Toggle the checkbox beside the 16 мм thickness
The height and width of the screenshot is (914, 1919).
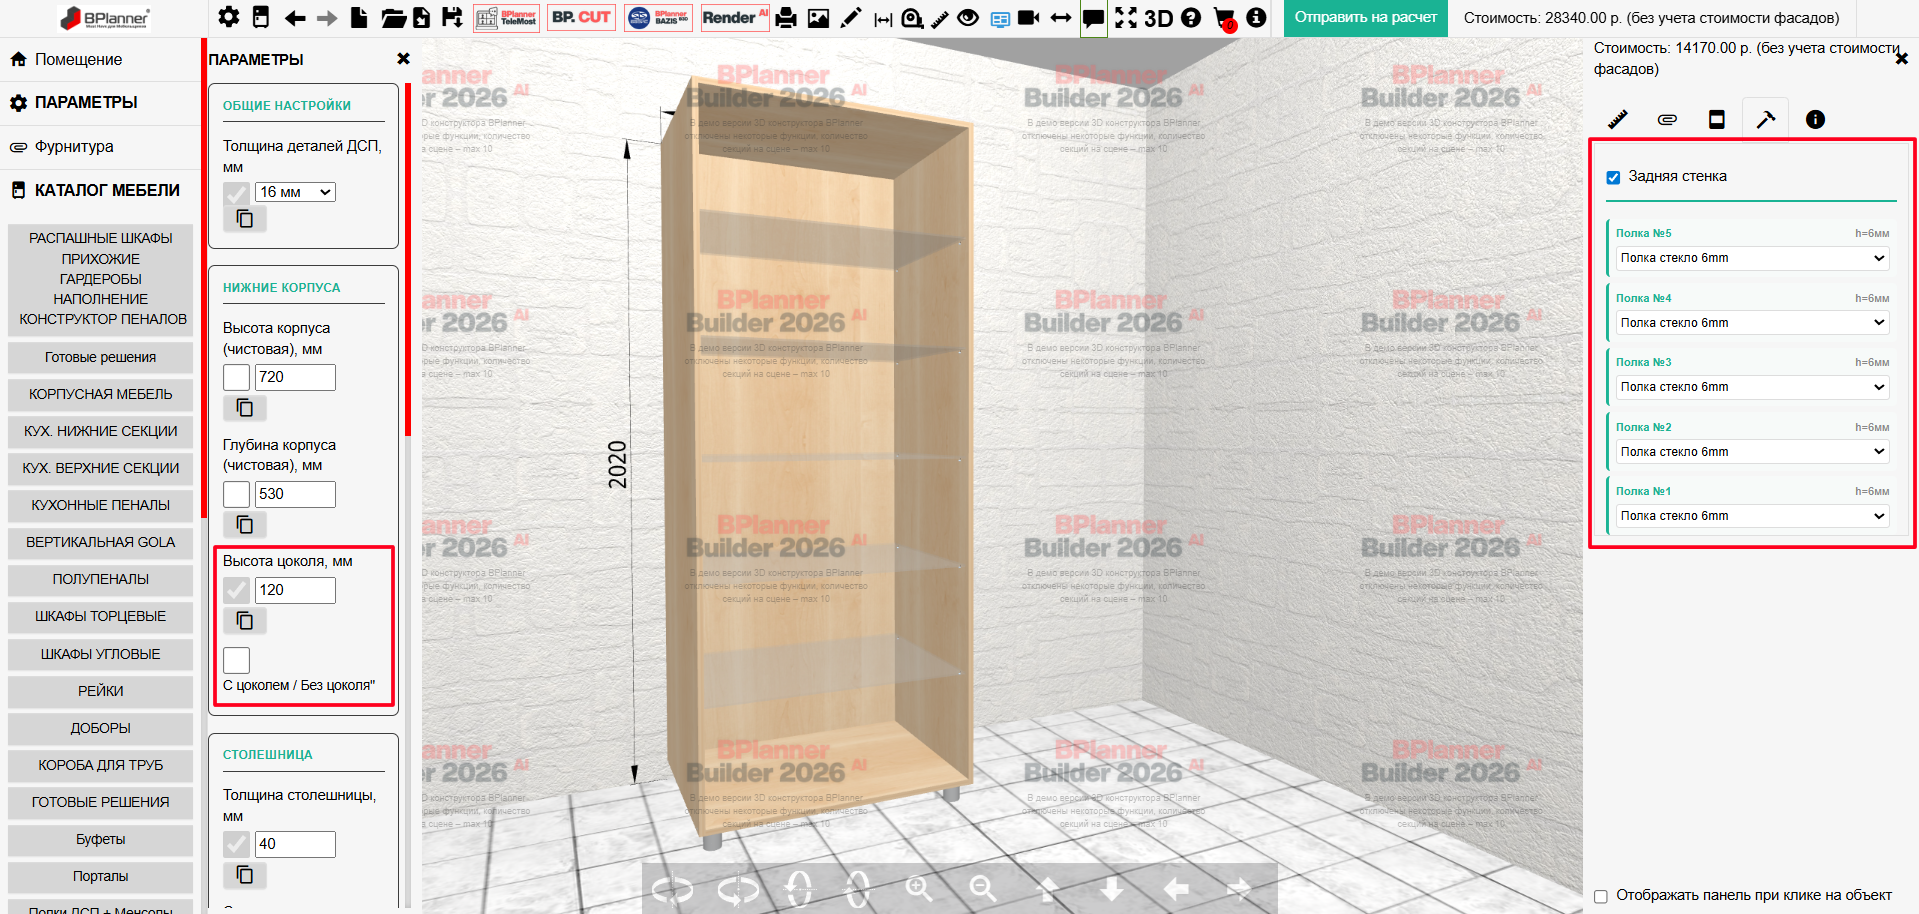(237, 192)
